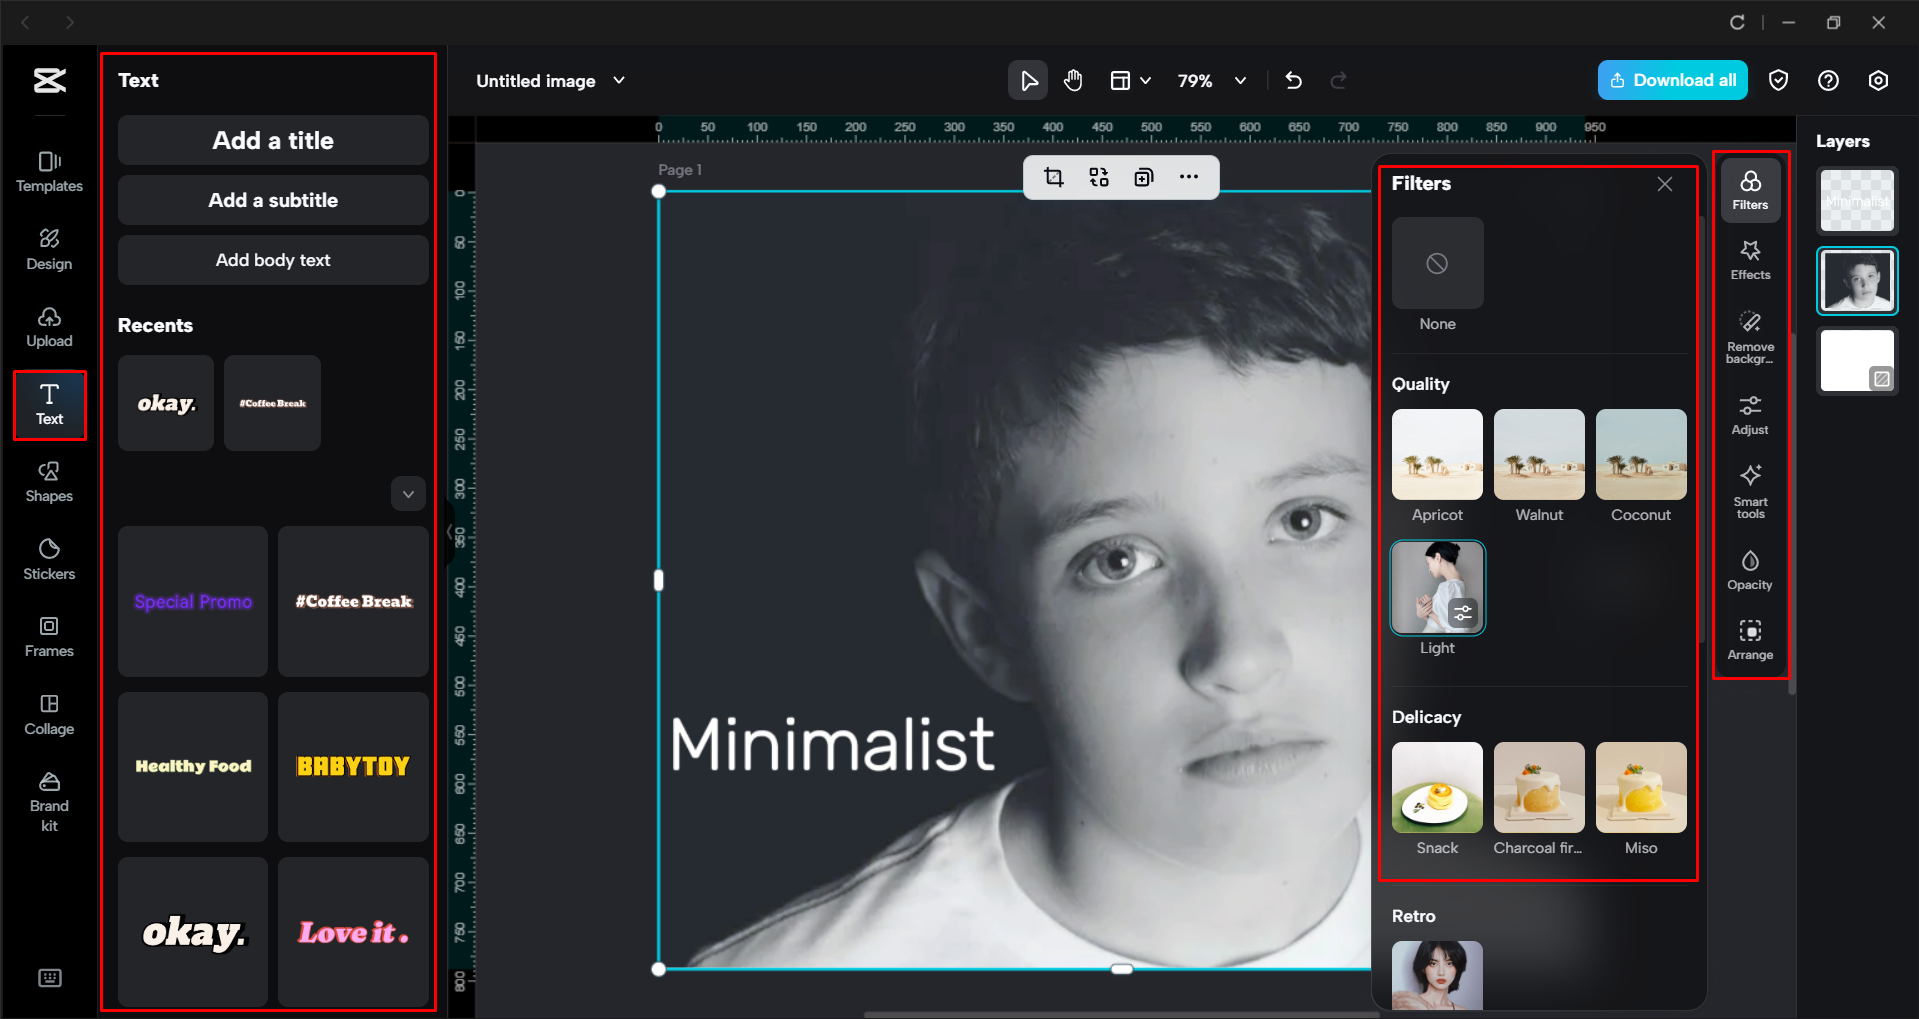The image size is (1919, 1019).
Task: Open the Brand kit panel
Action: tap(48, 797)
